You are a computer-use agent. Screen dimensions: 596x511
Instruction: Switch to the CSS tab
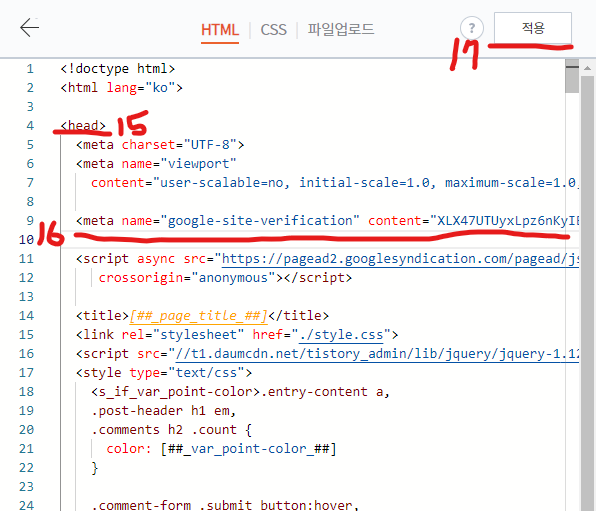point(273,30)
